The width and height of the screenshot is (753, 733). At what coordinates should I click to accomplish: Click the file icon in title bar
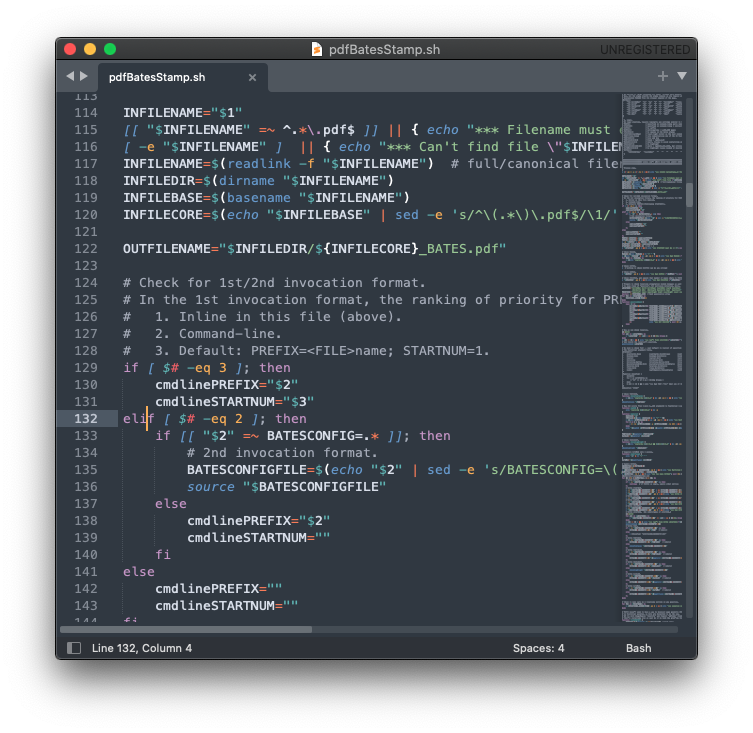[x=317, y=49]
